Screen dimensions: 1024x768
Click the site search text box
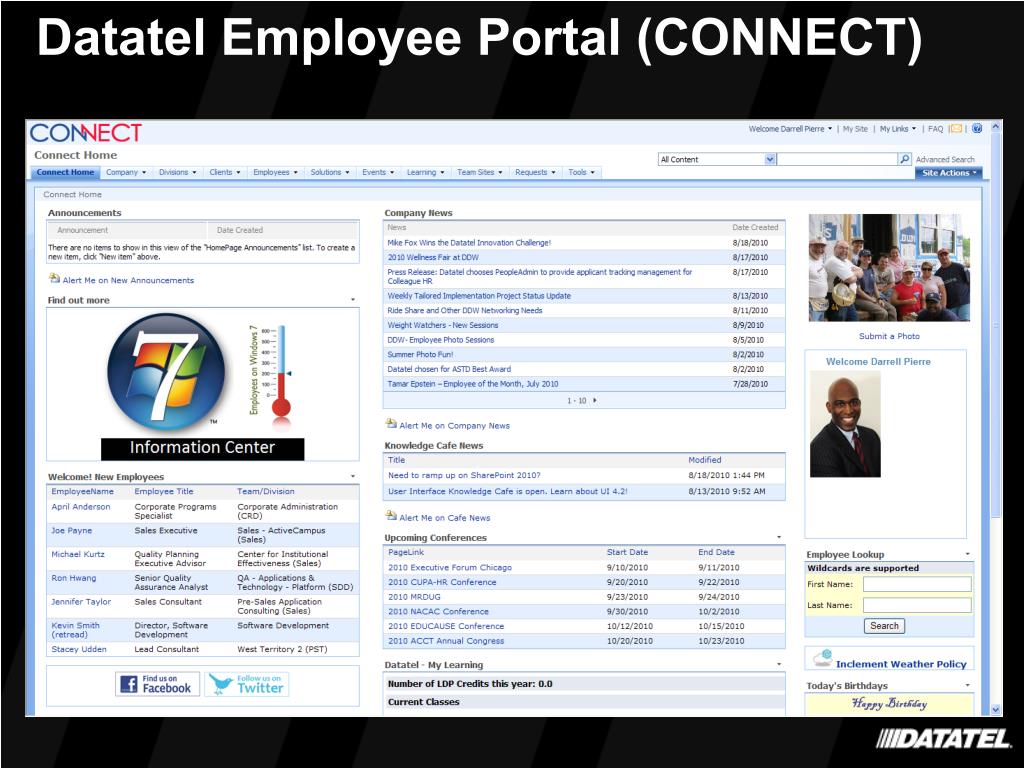pos(837,159)
